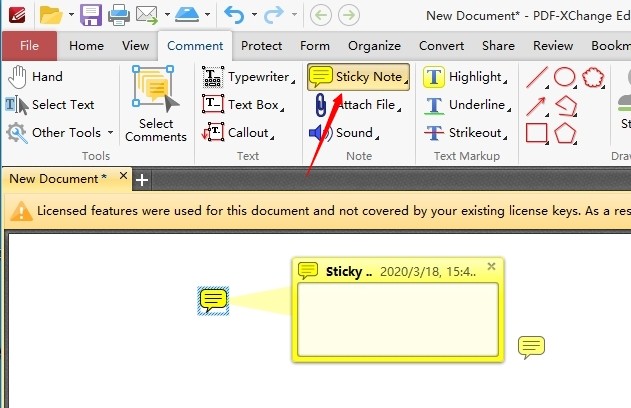This screenshot has height=408, width=631.
Task: Select the unselected sticky note icon next to the popup
Action: (x=531, y=347)
